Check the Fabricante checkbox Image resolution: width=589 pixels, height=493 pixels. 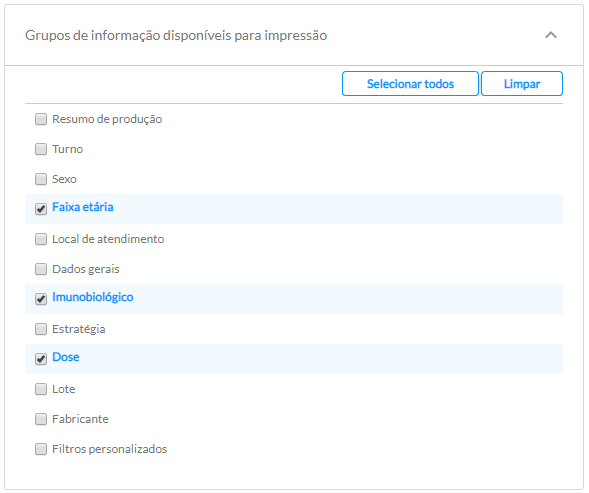click(x=41, y=419)
